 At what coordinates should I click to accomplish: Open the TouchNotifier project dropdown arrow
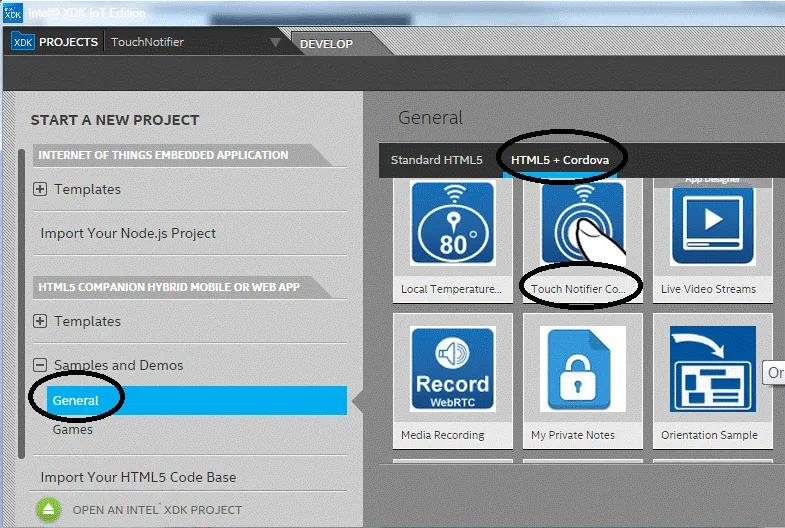276,43
